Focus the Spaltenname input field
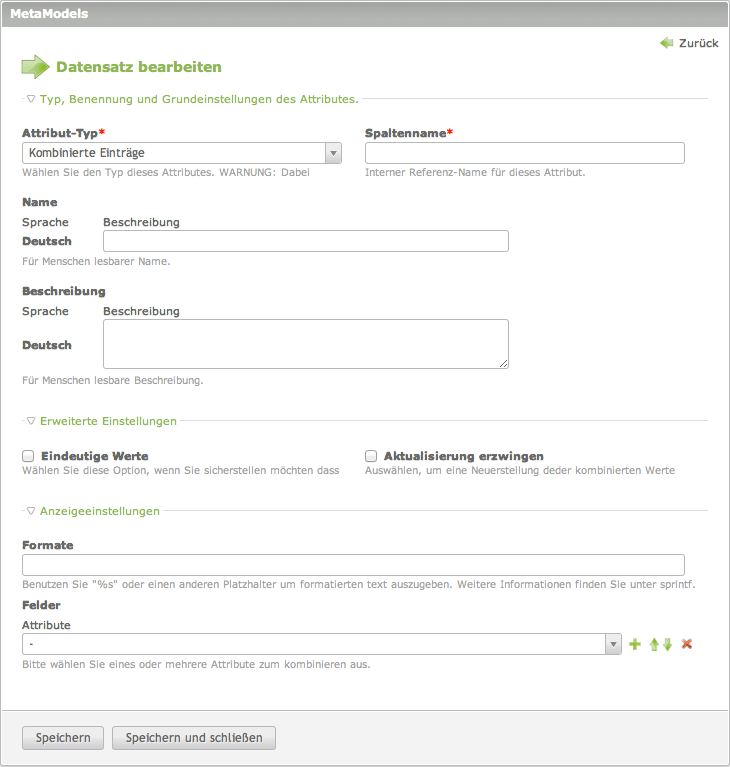 (525, 153)
